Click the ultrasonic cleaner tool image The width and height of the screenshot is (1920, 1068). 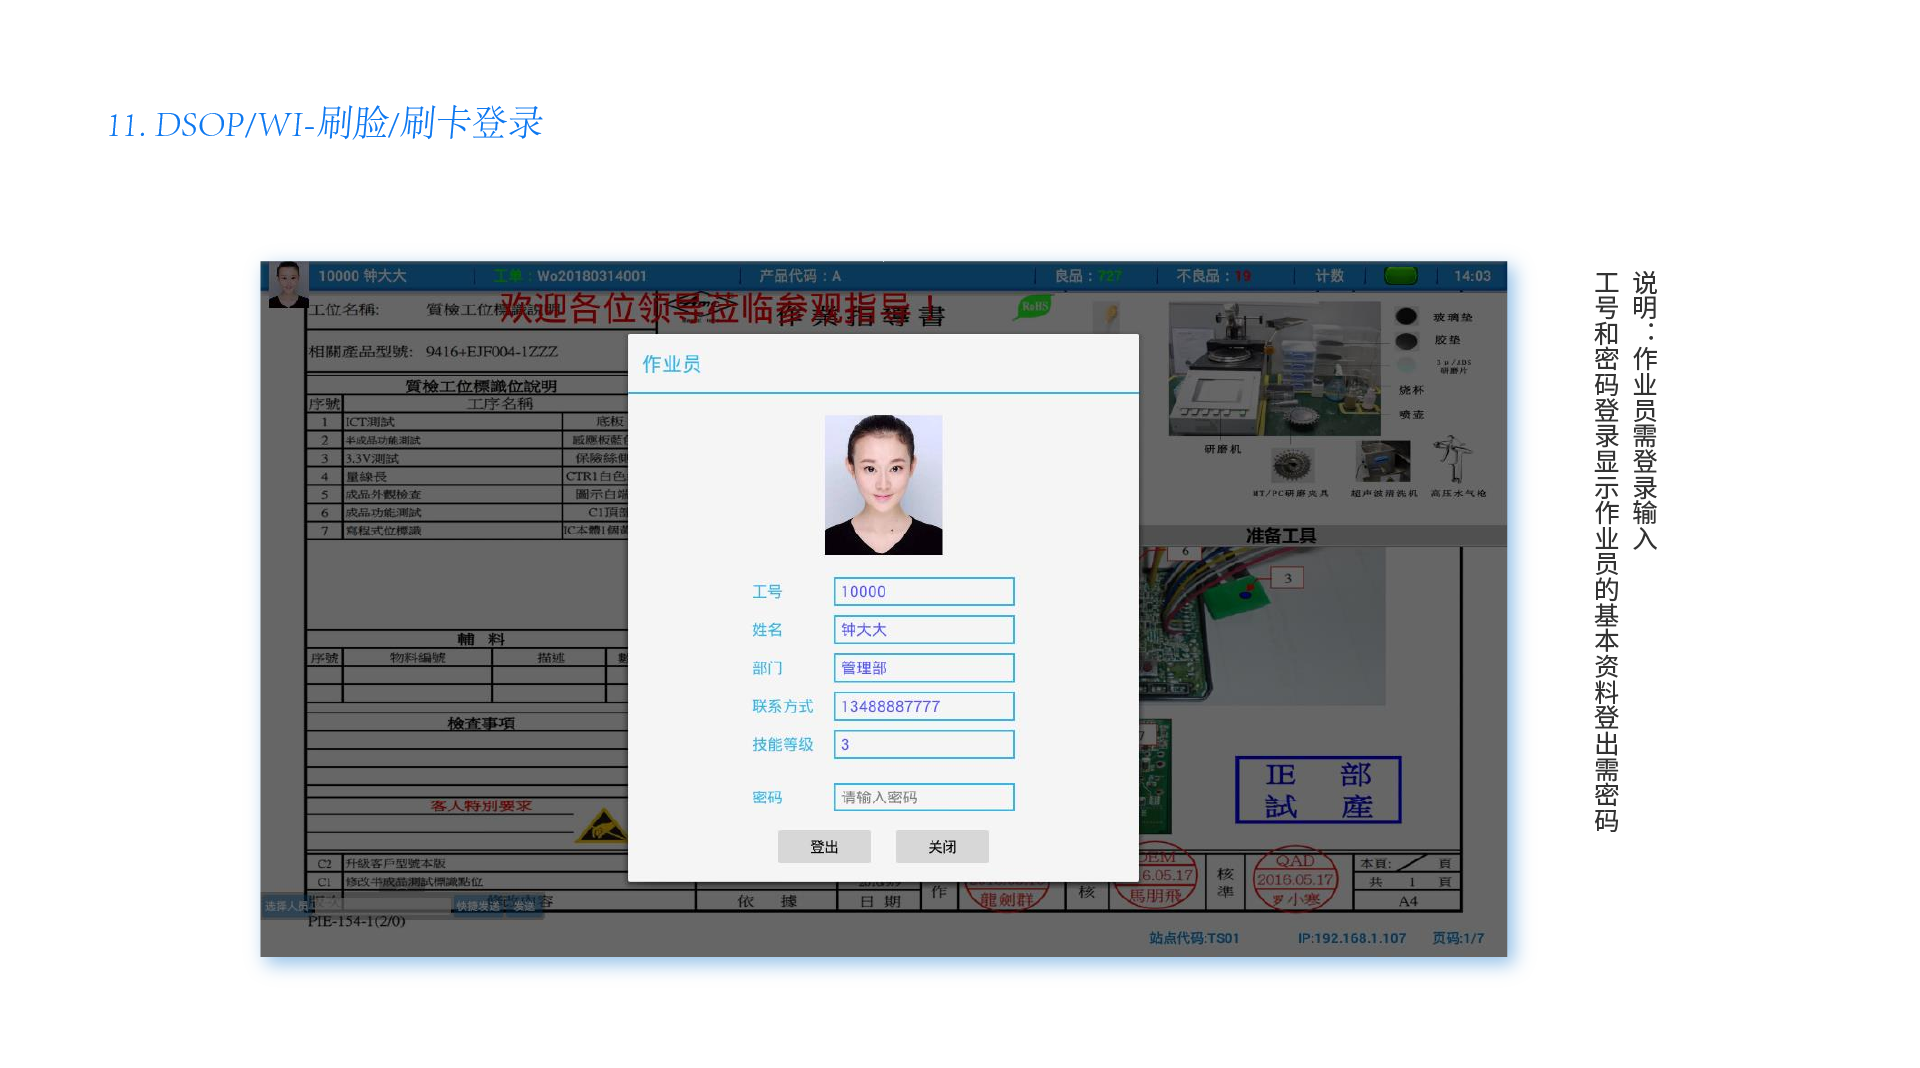click(x=1382, y=462)
